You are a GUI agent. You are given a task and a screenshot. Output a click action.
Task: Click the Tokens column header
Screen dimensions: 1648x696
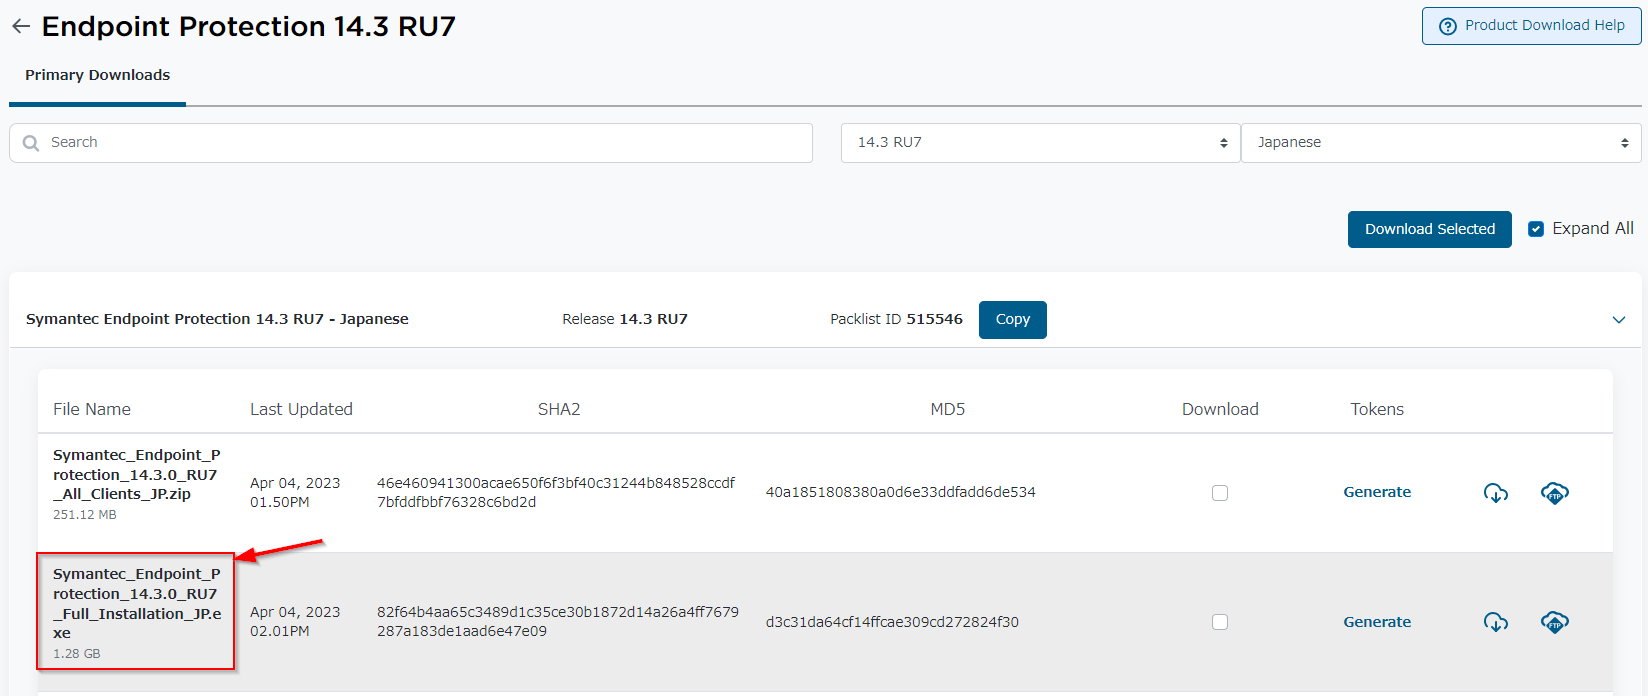[x=1377, y=409]
